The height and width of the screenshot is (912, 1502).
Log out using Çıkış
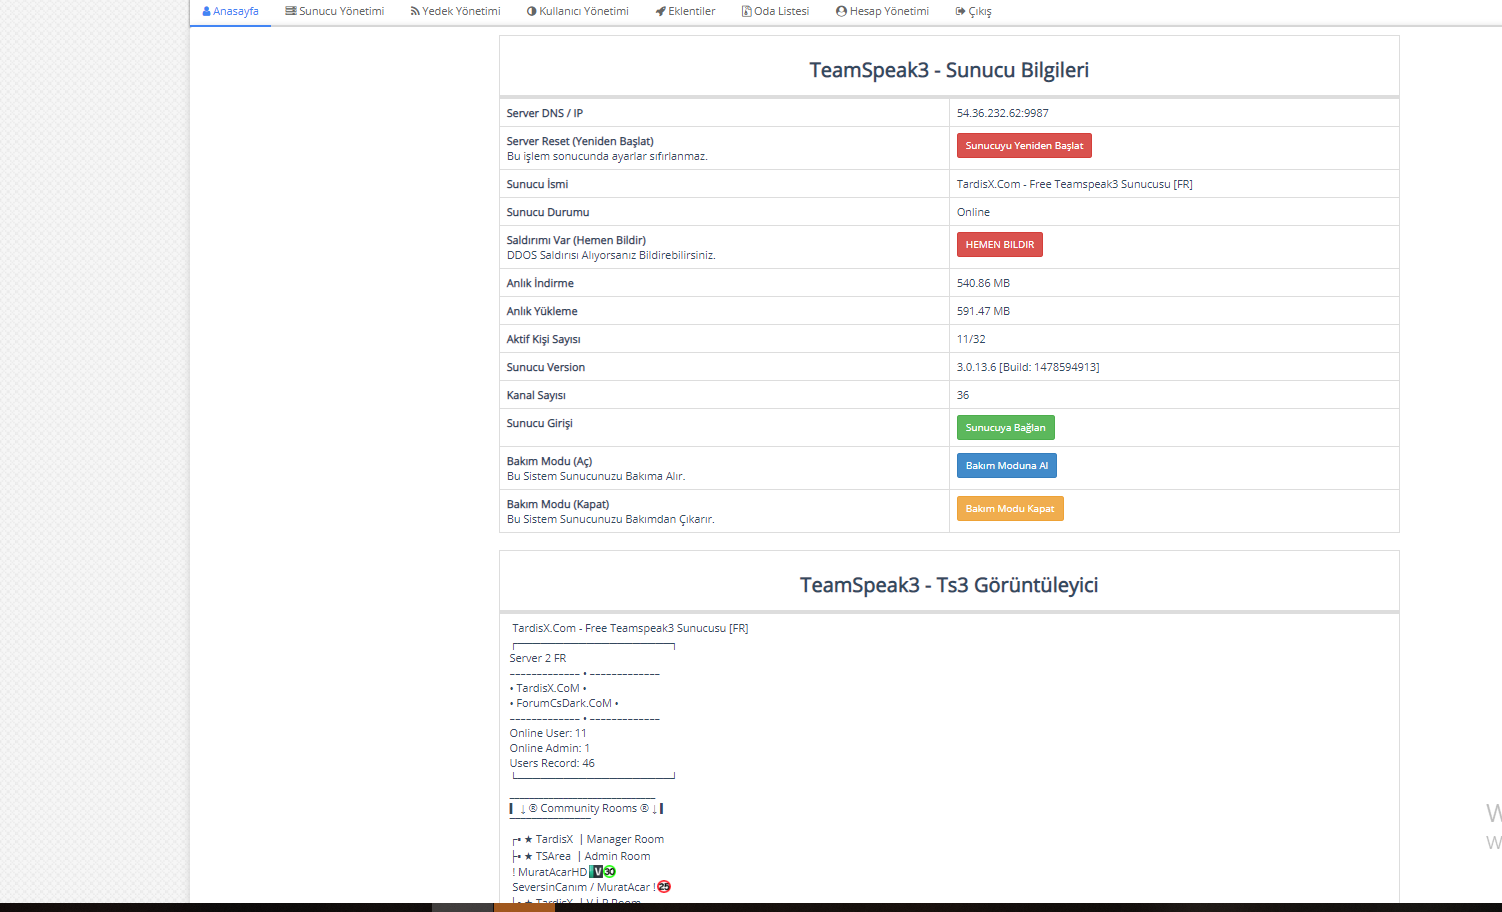[x=974, y=12]
